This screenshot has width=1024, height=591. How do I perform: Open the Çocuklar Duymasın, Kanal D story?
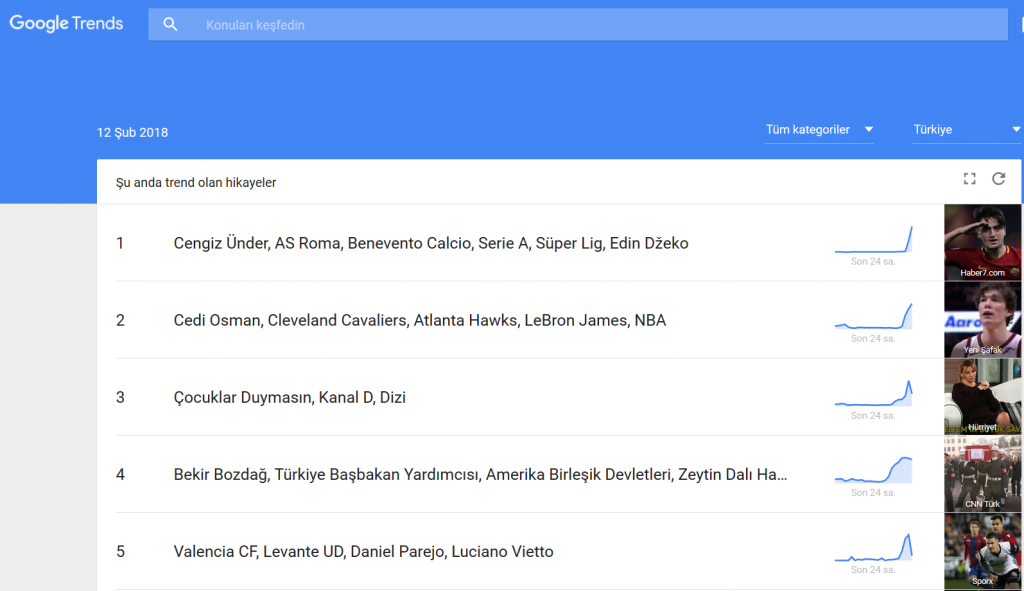pos(289,397)
